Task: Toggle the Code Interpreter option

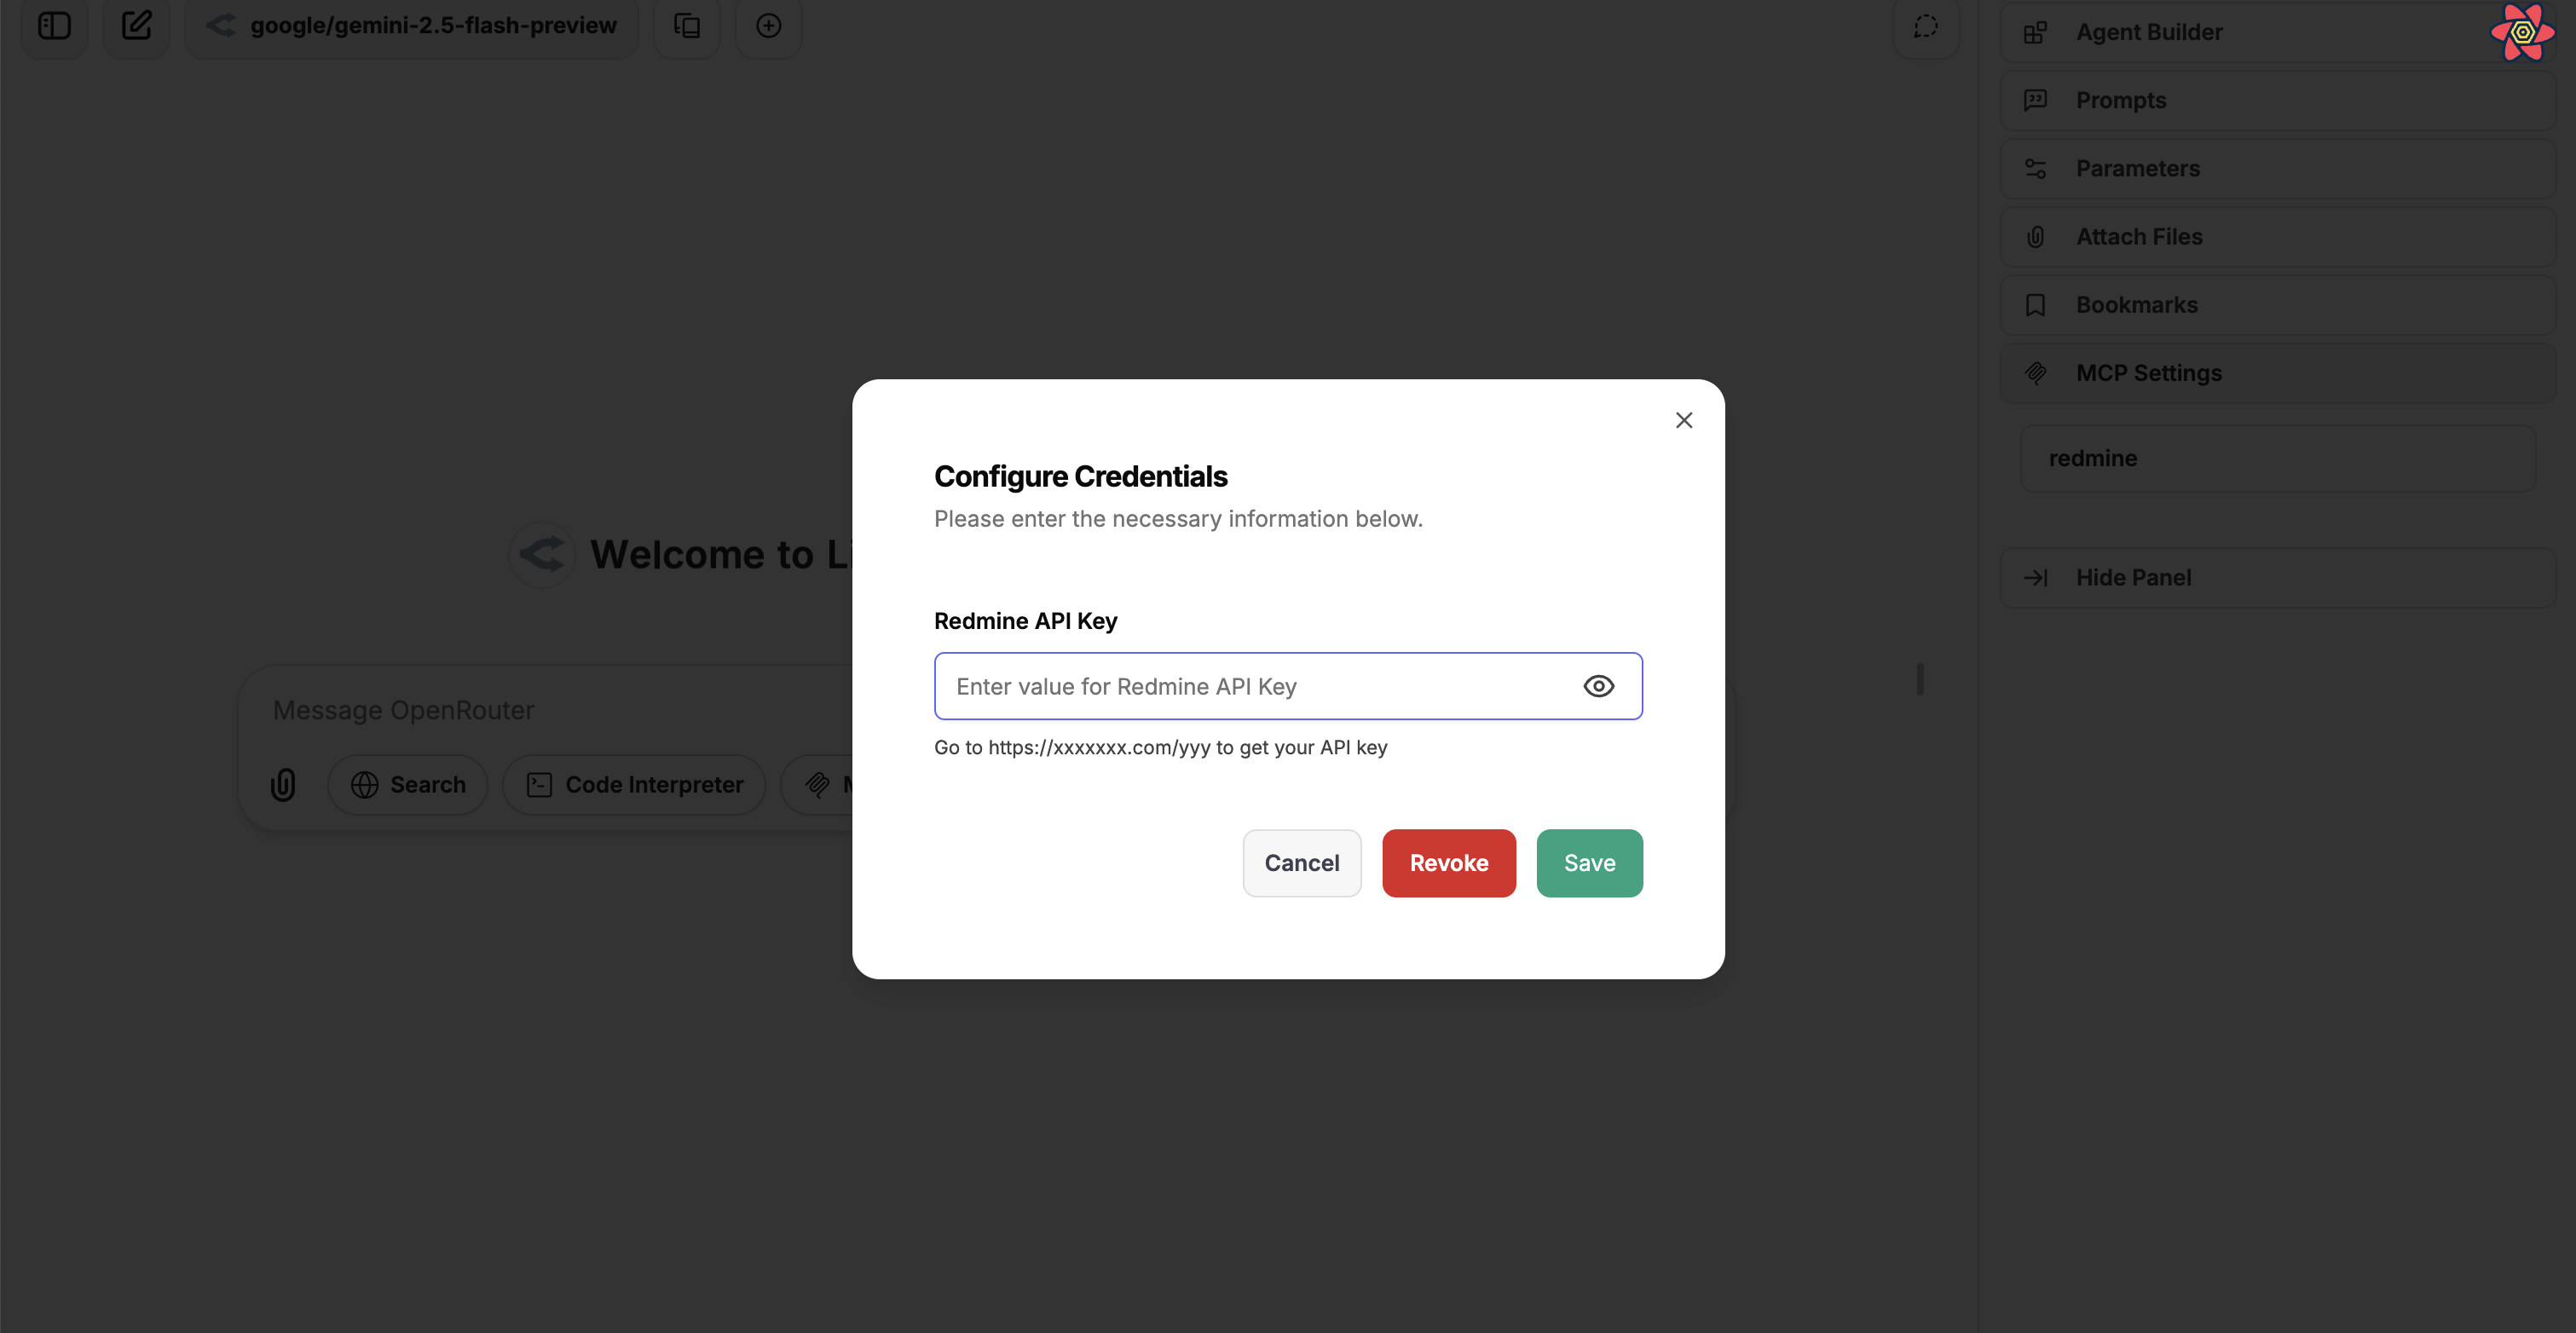Action: [x=634, y=785]
